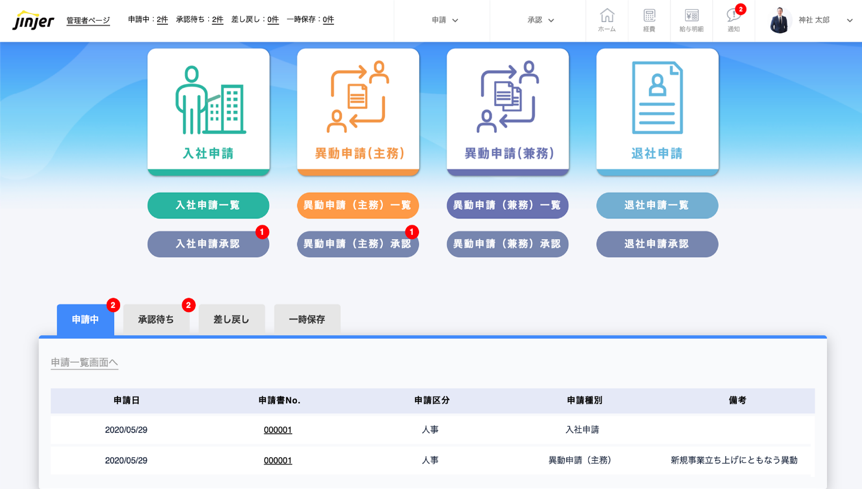Switch to the 一時保存 tab

click(307, 319)
